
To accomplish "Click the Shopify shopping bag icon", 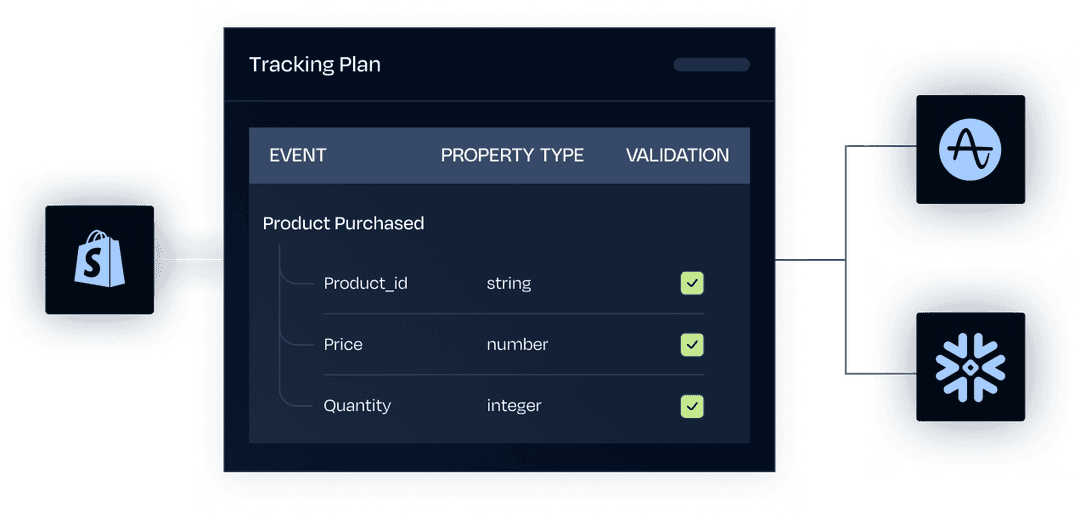I will coord(100,260).
